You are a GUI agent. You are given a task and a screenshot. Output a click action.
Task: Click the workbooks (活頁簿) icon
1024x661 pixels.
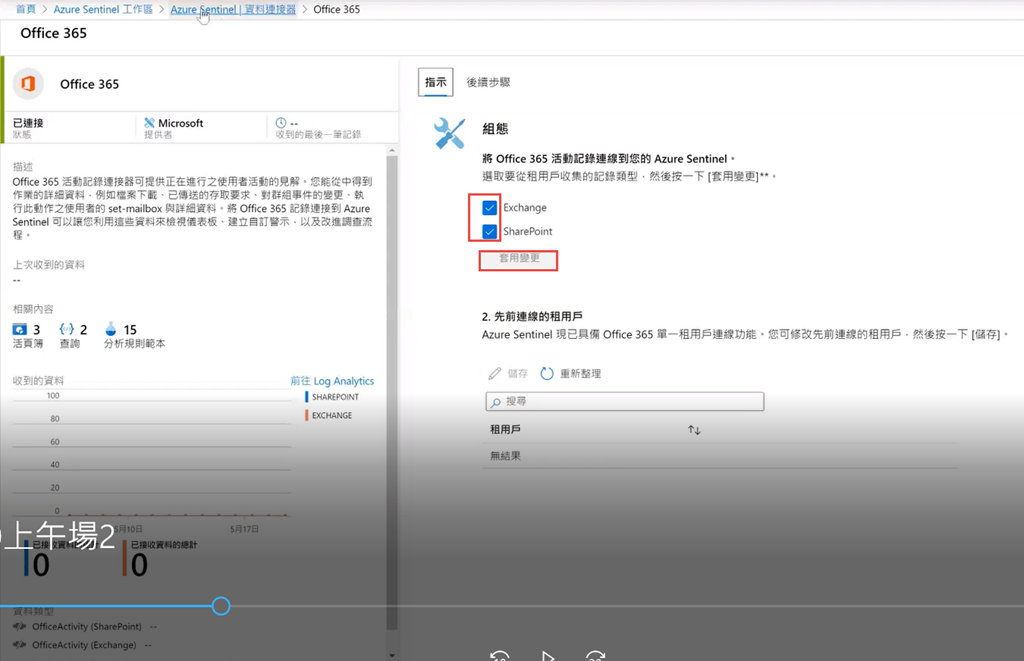[20, 329]
